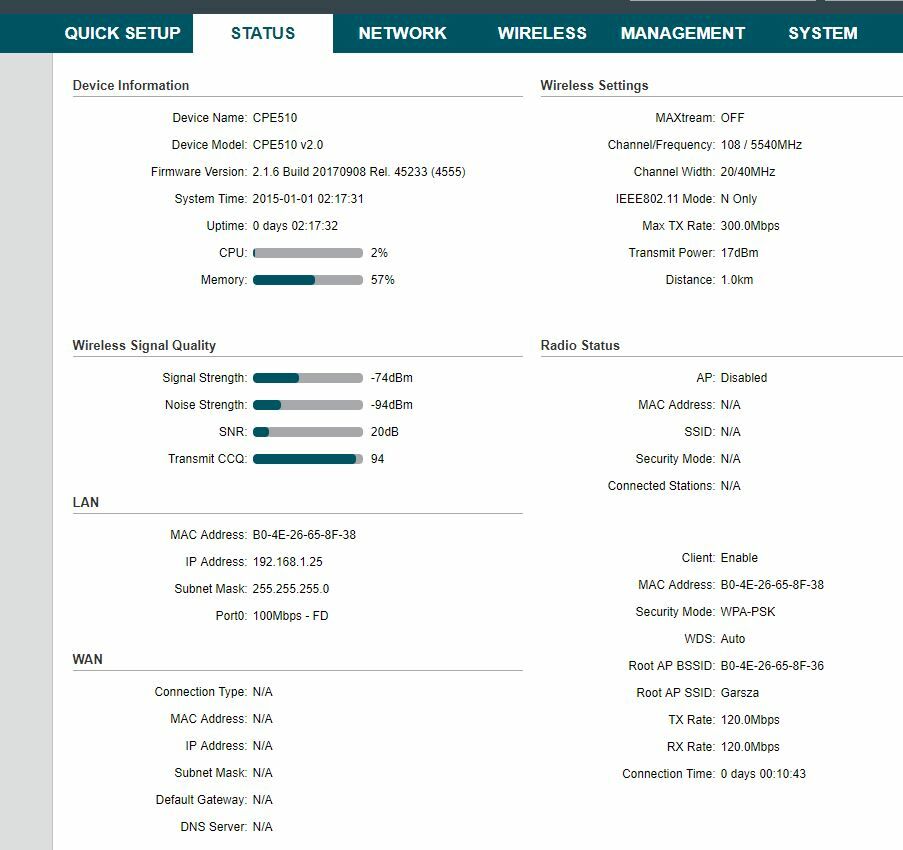Select Root AP SSID Garsza

[x=739, y=693]
